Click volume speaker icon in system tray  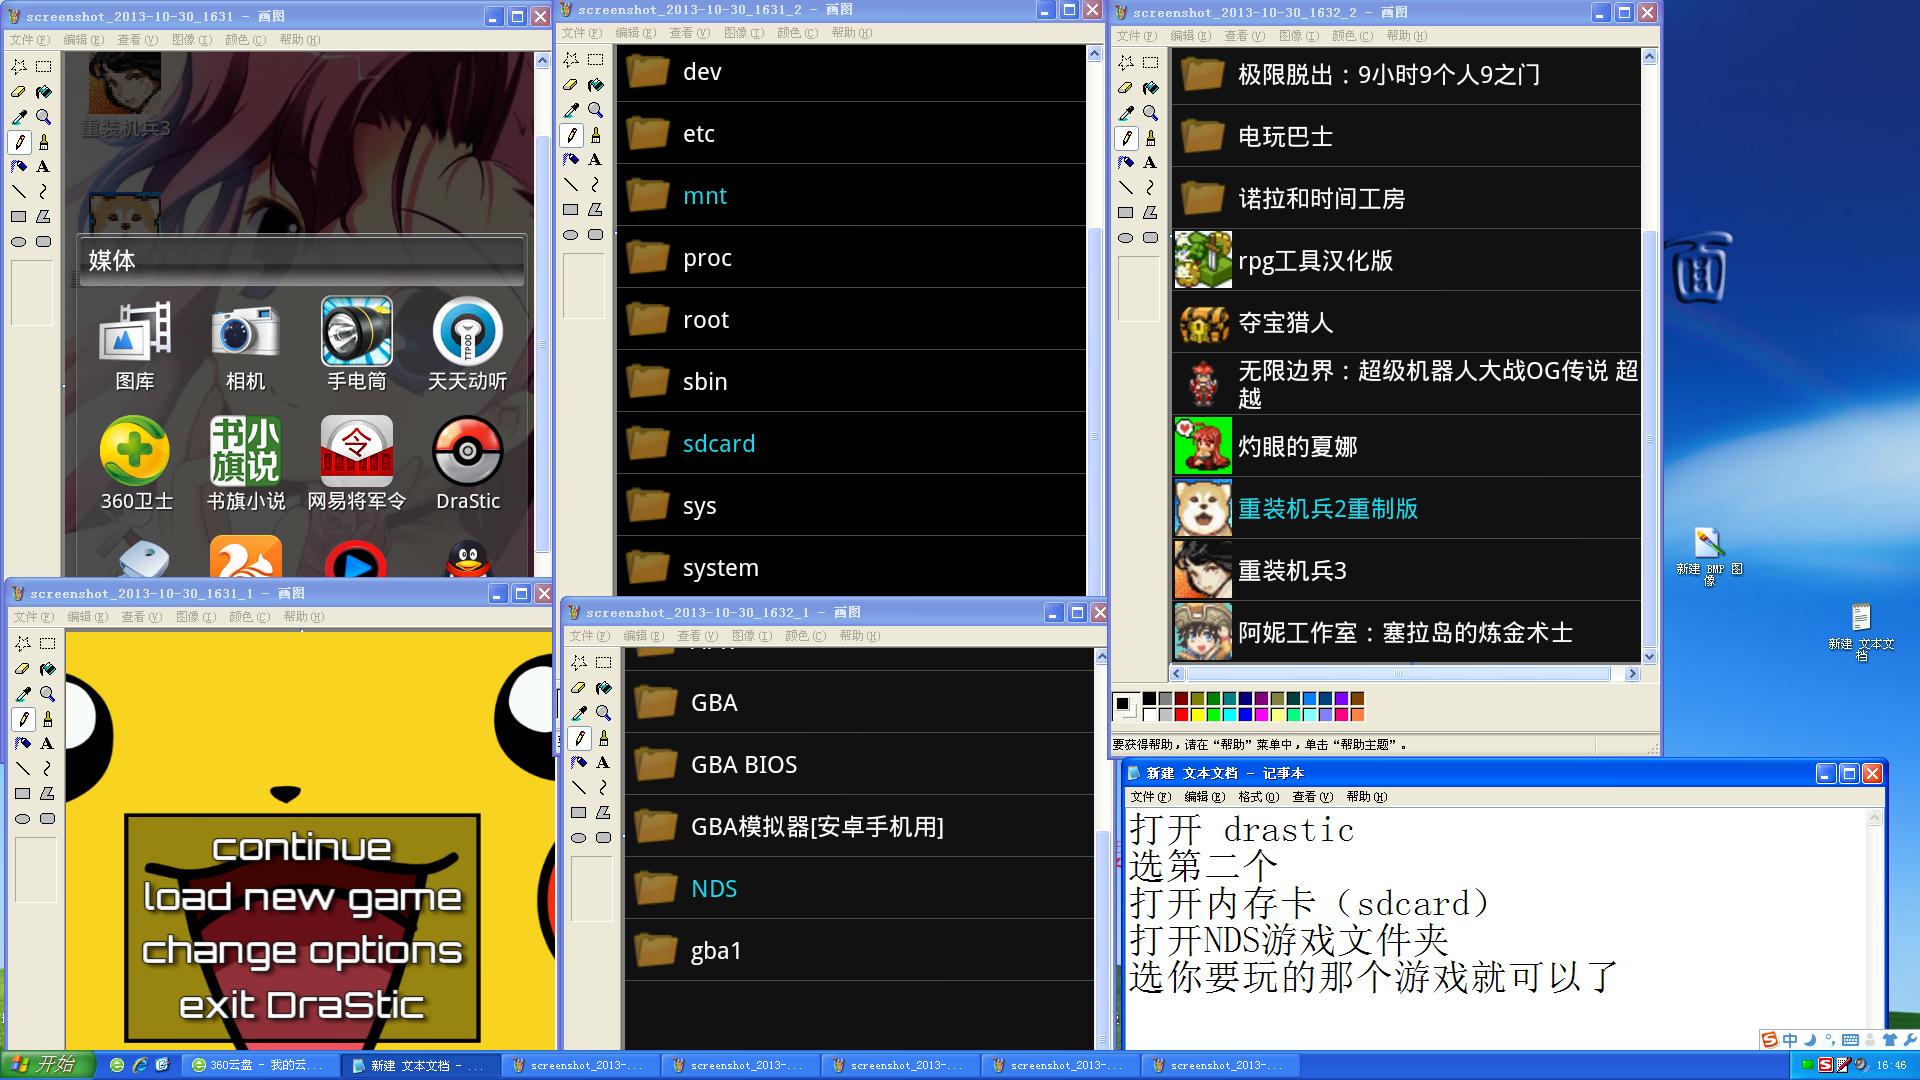point(1861,1065)
